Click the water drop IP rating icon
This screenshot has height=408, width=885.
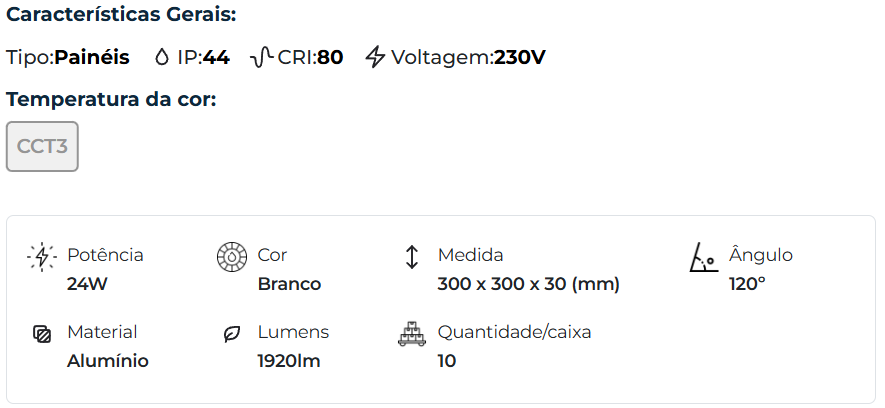point(162,57)
